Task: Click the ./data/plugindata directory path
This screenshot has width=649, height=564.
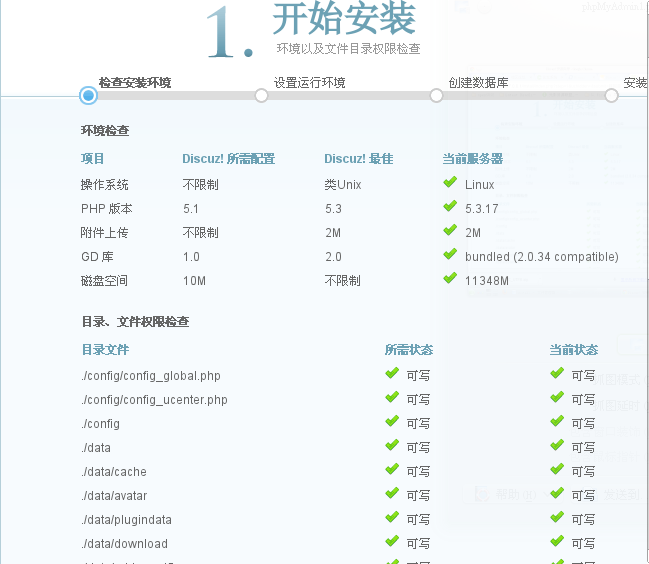Action: coord(127,520)
